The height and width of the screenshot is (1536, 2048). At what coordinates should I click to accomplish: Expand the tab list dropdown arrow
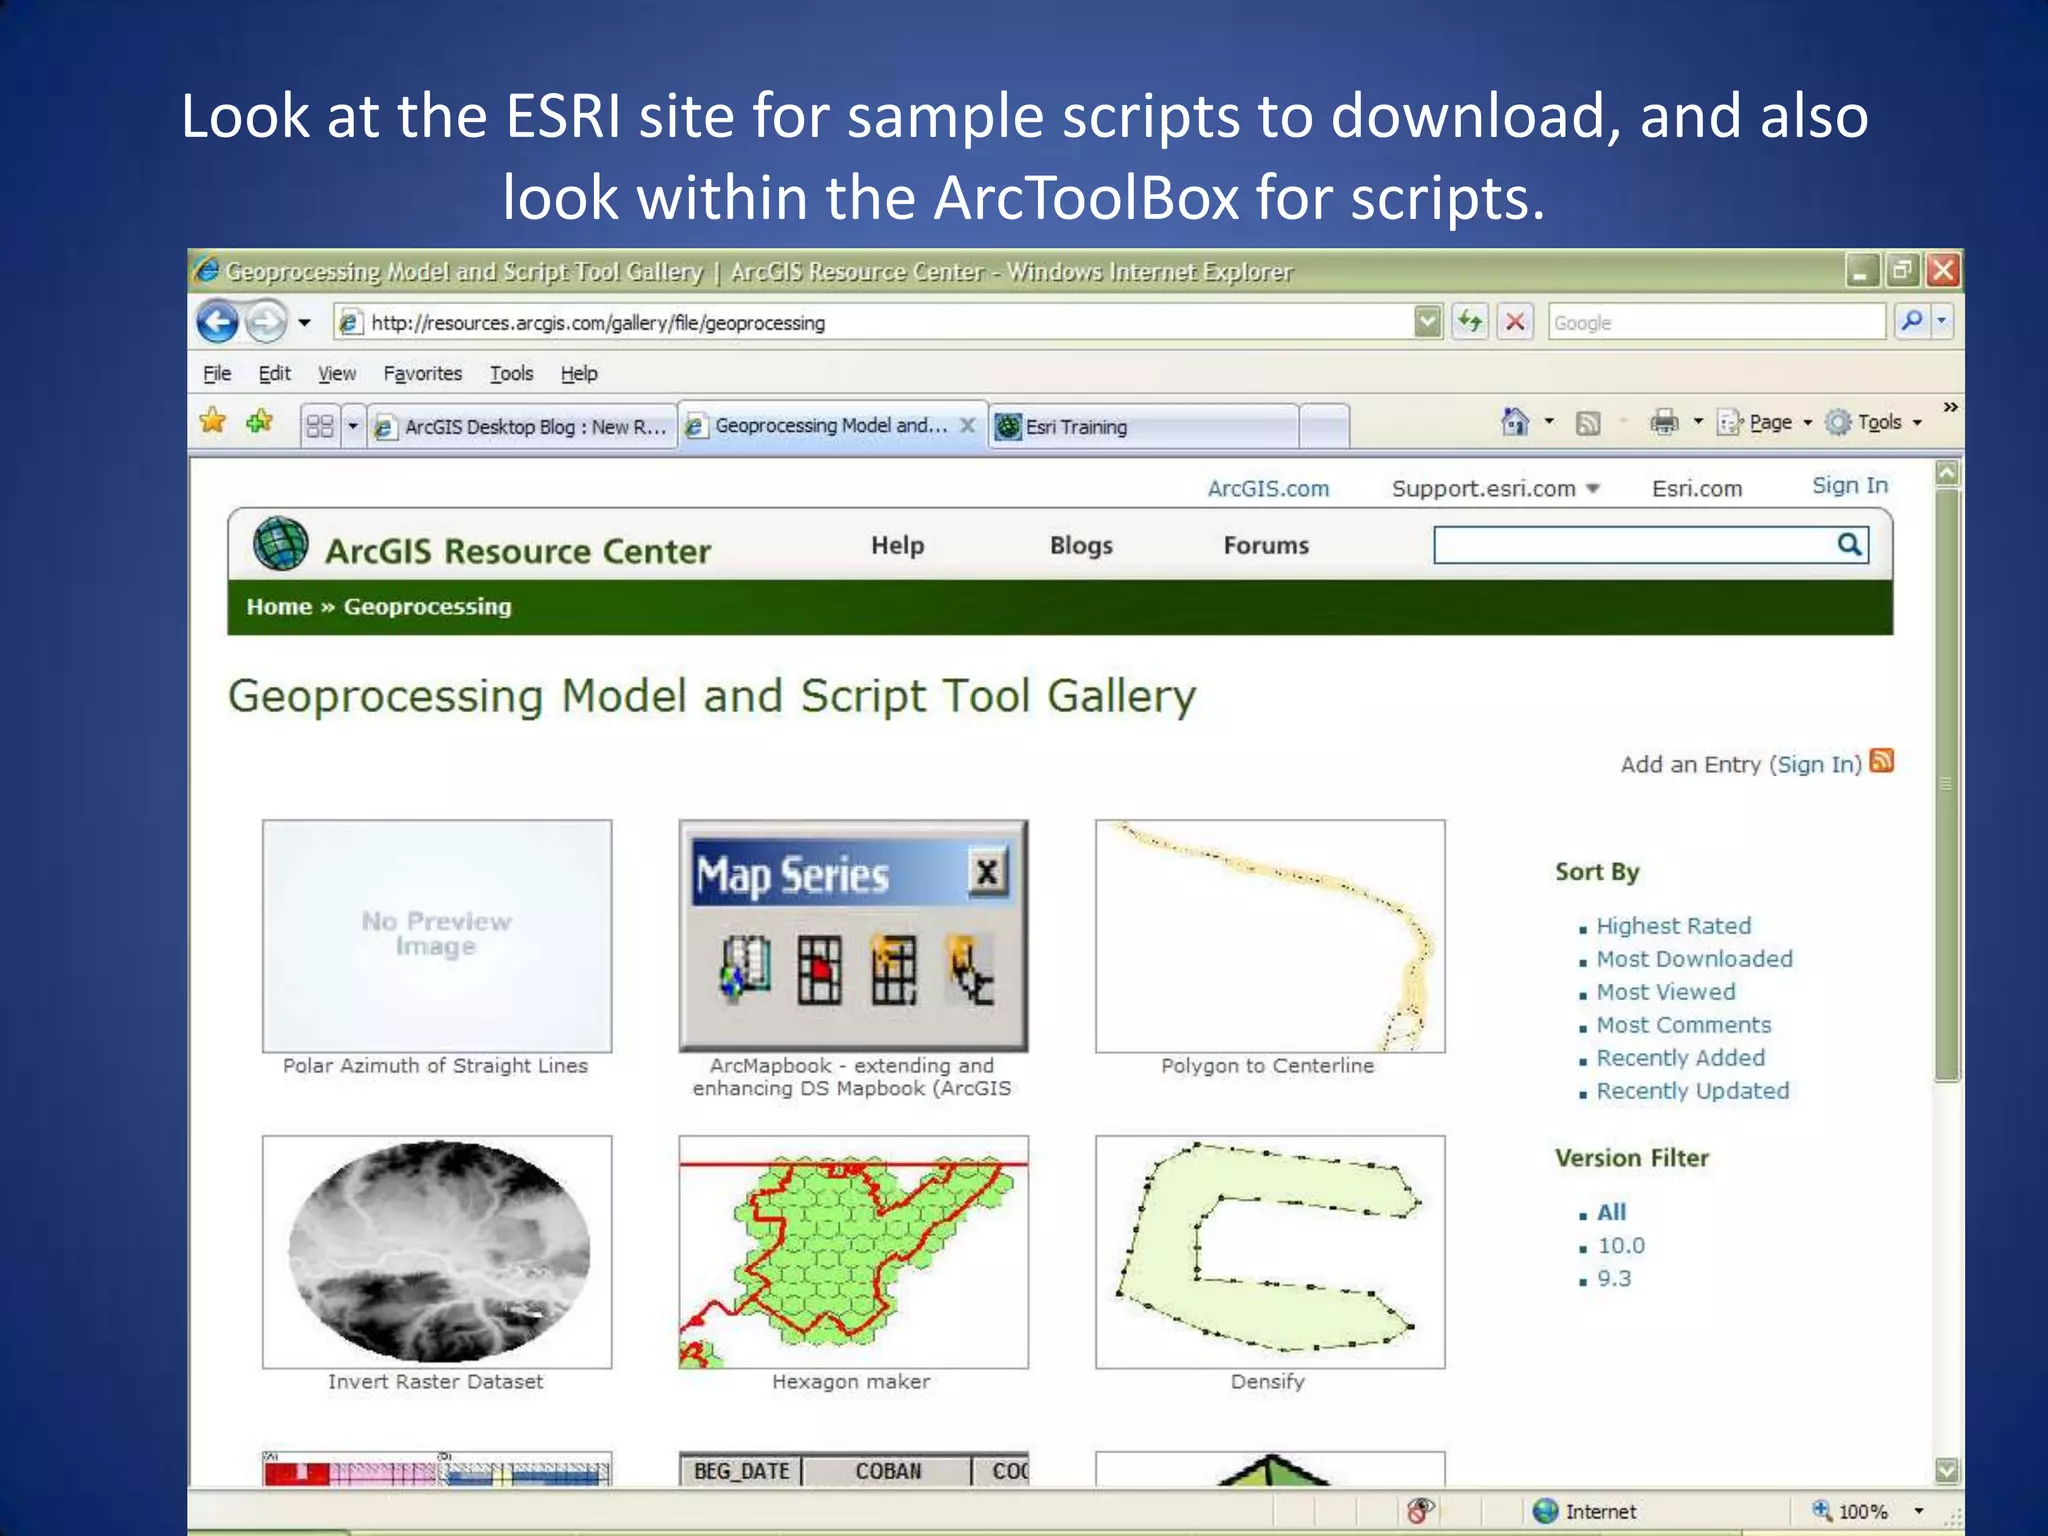[x=353, y=427]
